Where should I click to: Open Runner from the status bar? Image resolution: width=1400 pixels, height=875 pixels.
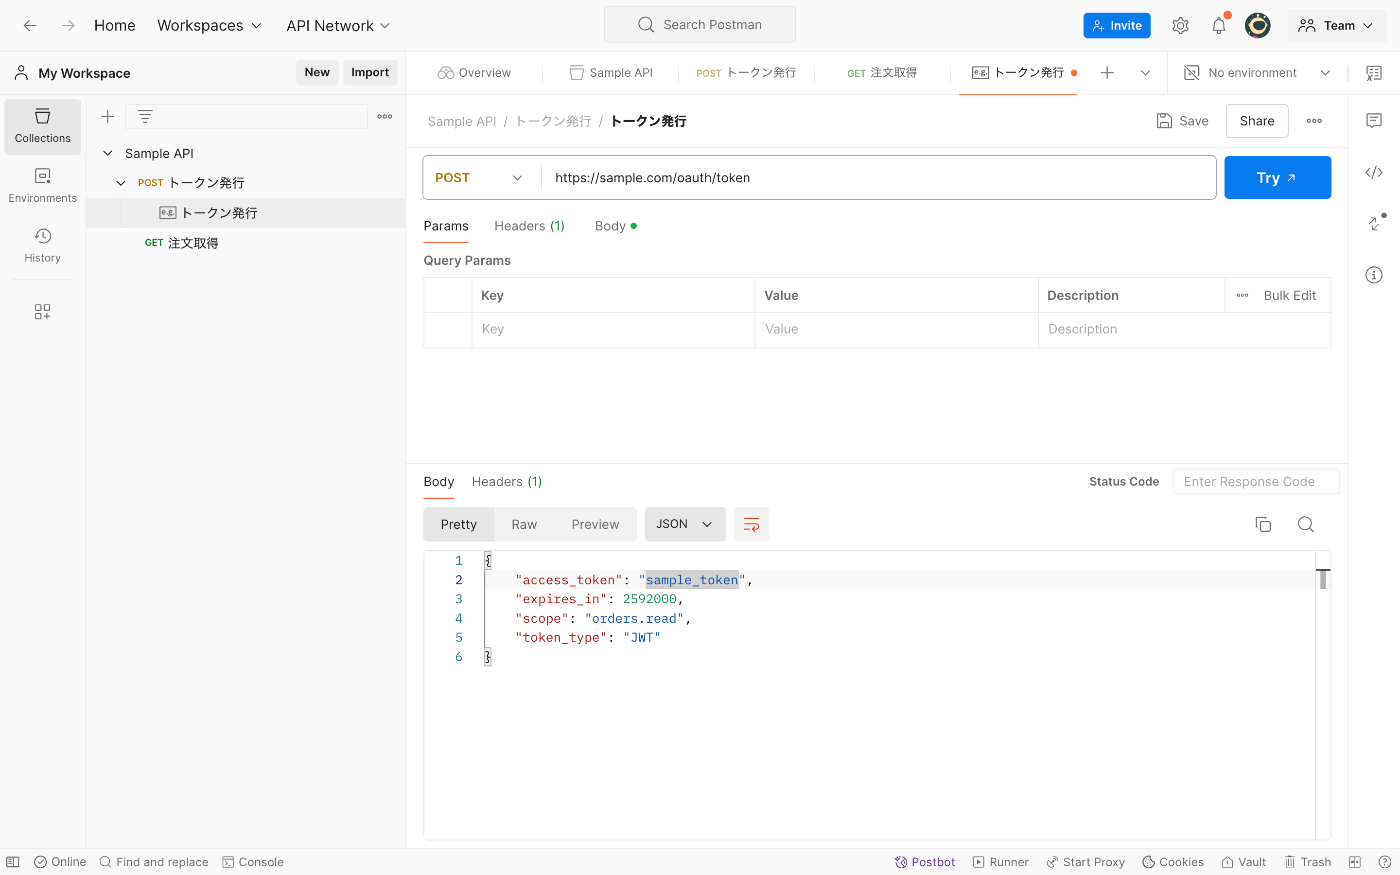pyautogui.click(x=1000, y=862)
